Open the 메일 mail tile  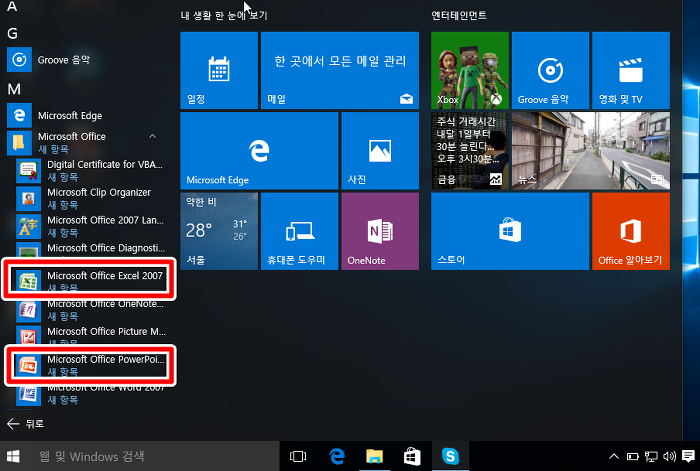[x=340, y=70]
